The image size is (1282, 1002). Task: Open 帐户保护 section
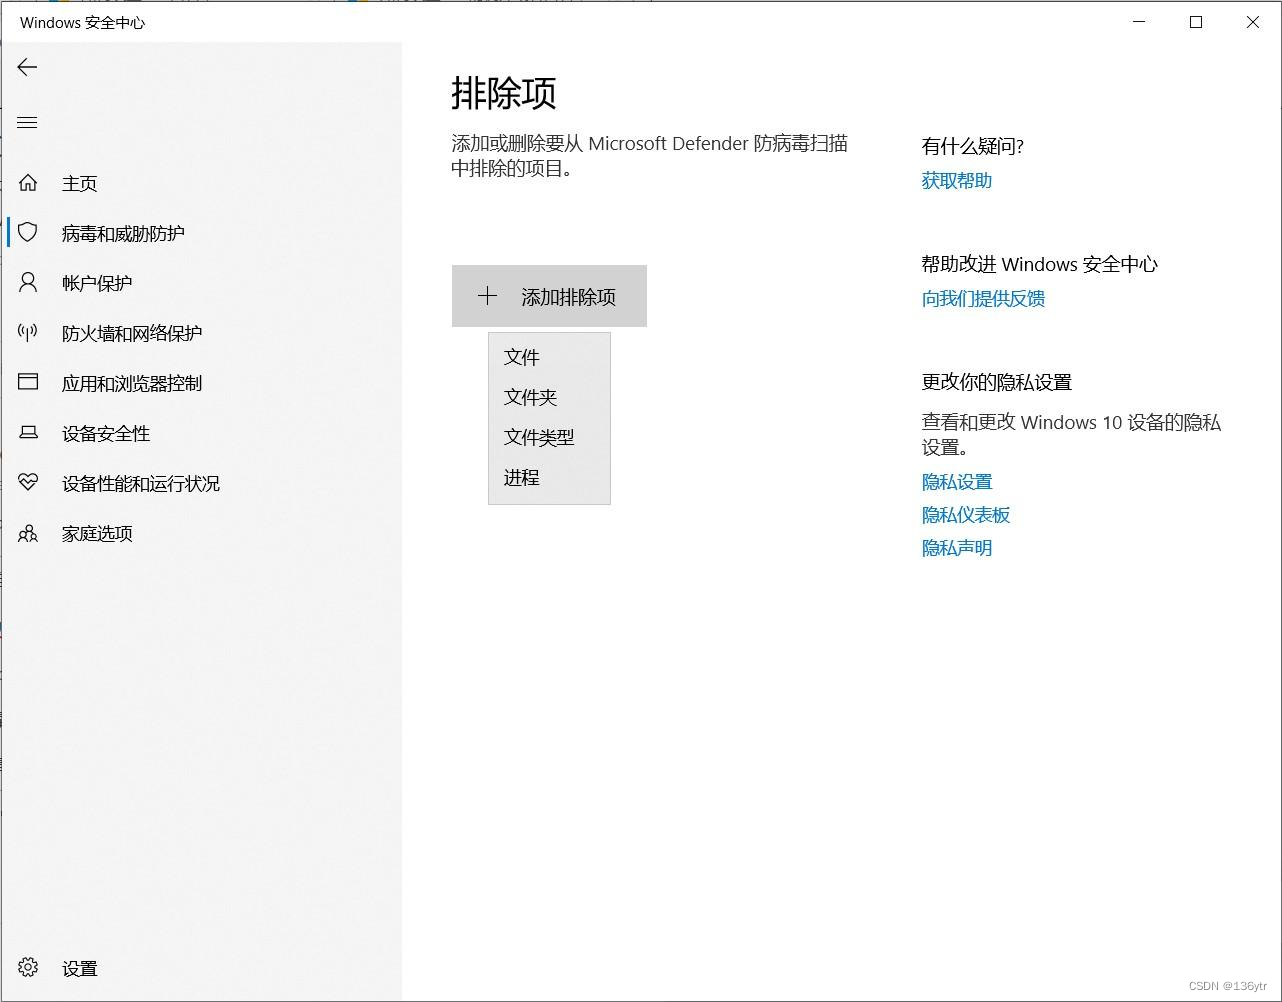point(201,283)
